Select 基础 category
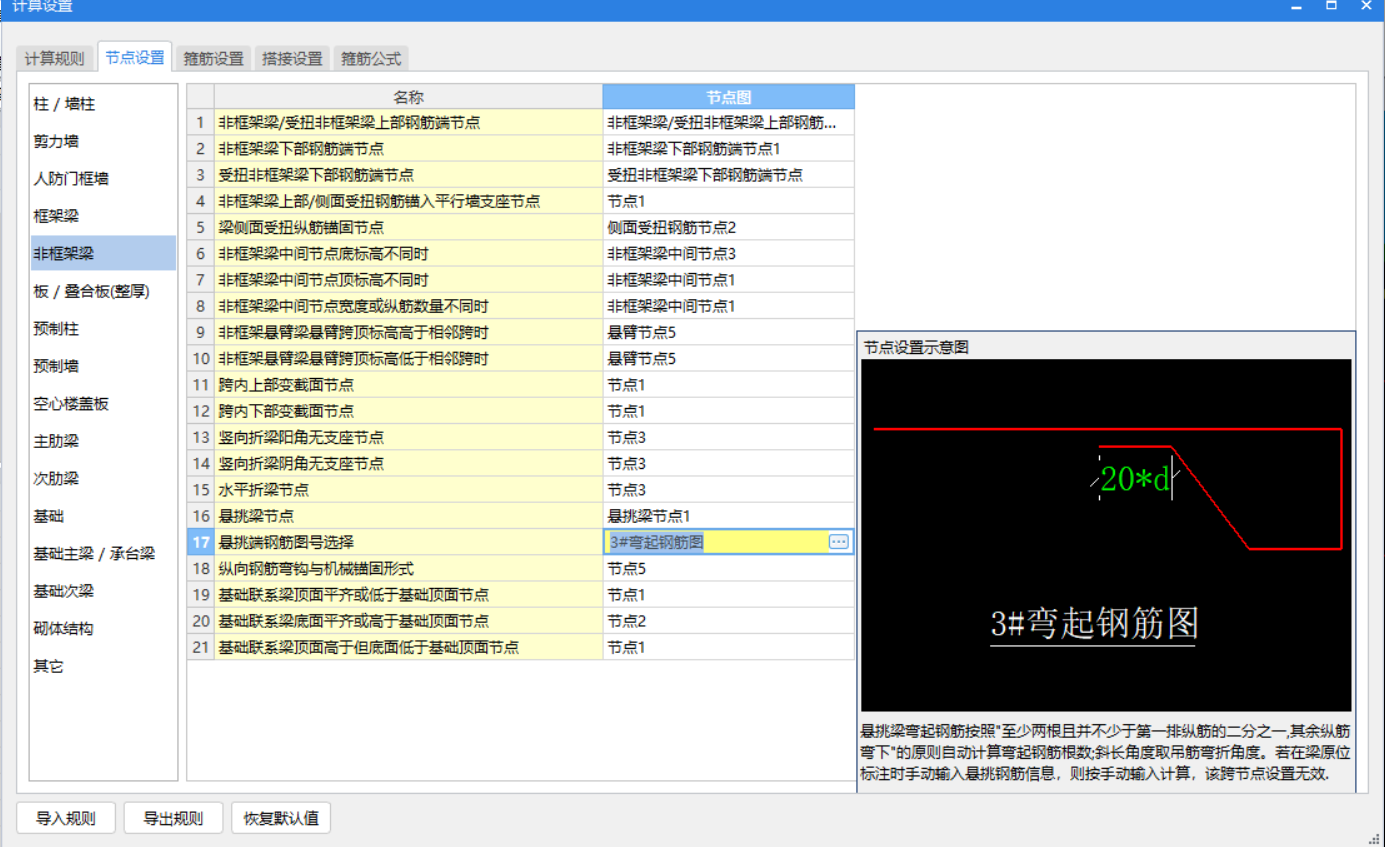Screen dimensions: 1385x847 point(103,516)
